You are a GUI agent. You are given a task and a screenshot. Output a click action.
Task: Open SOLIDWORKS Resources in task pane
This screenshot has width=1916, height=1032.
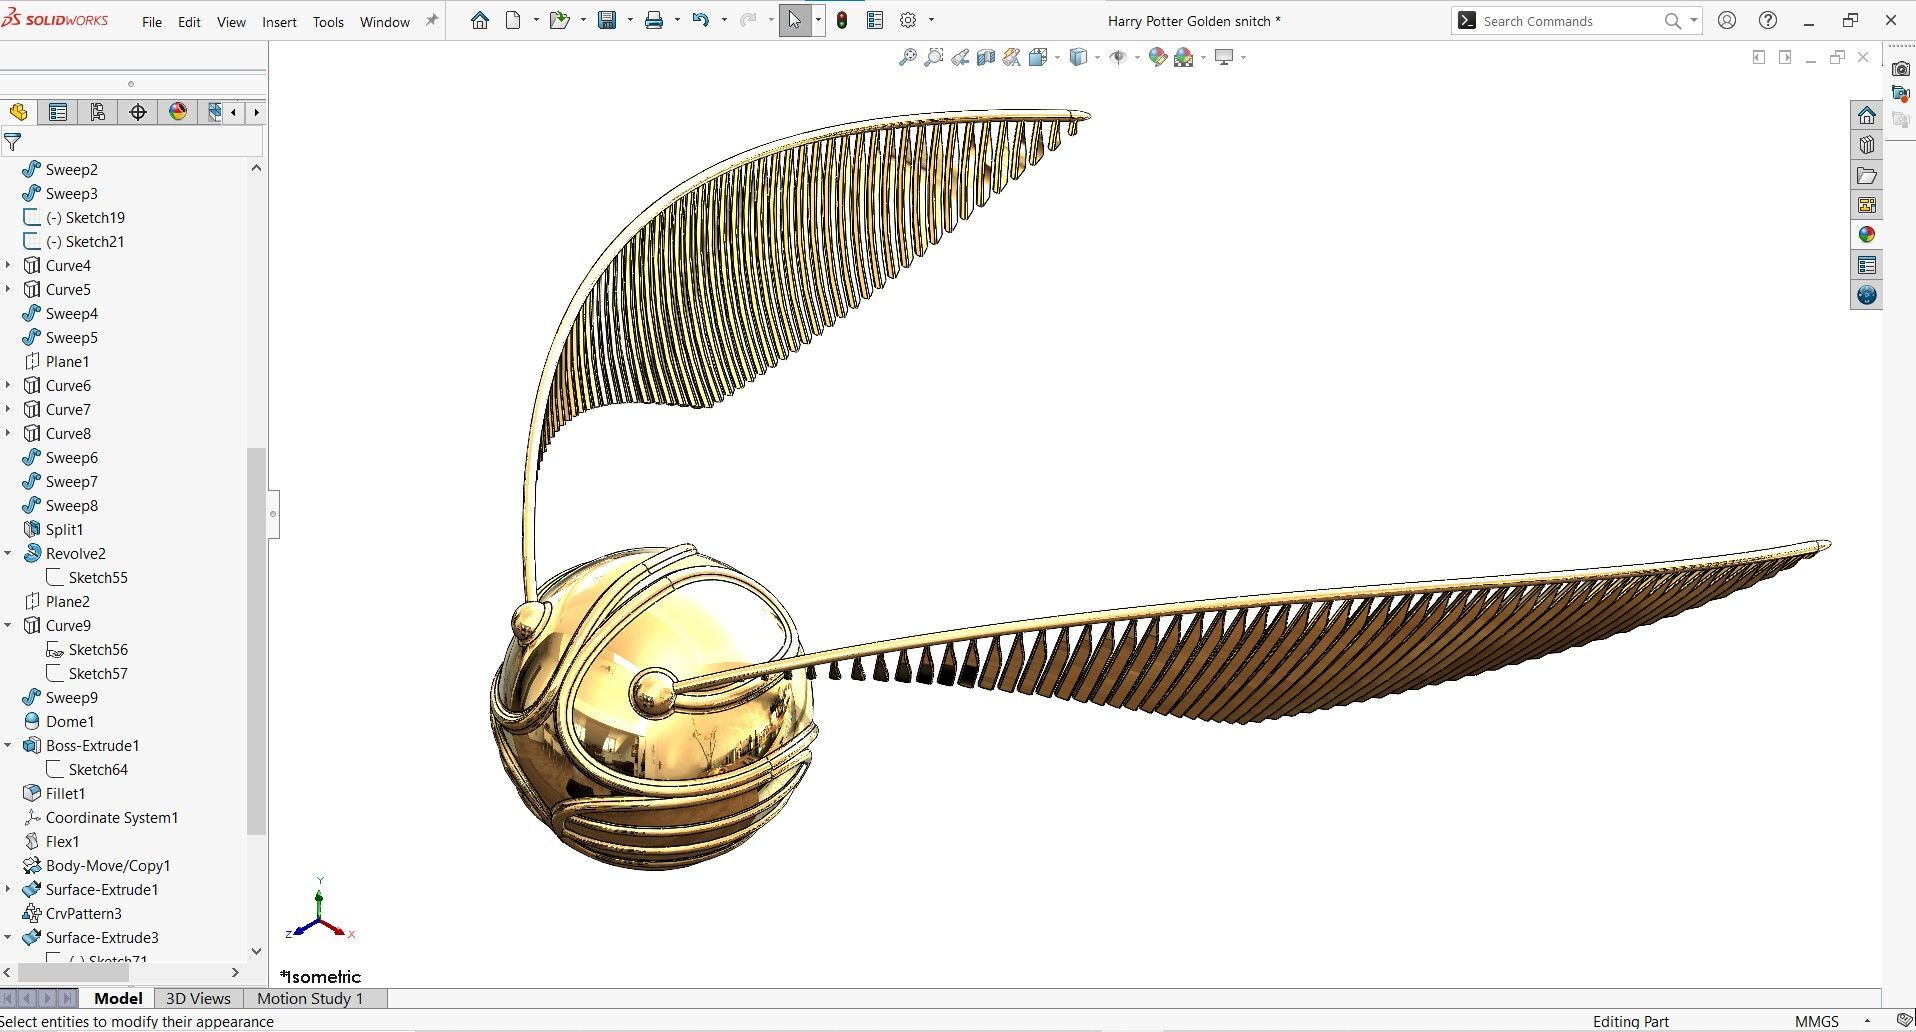1866,115
